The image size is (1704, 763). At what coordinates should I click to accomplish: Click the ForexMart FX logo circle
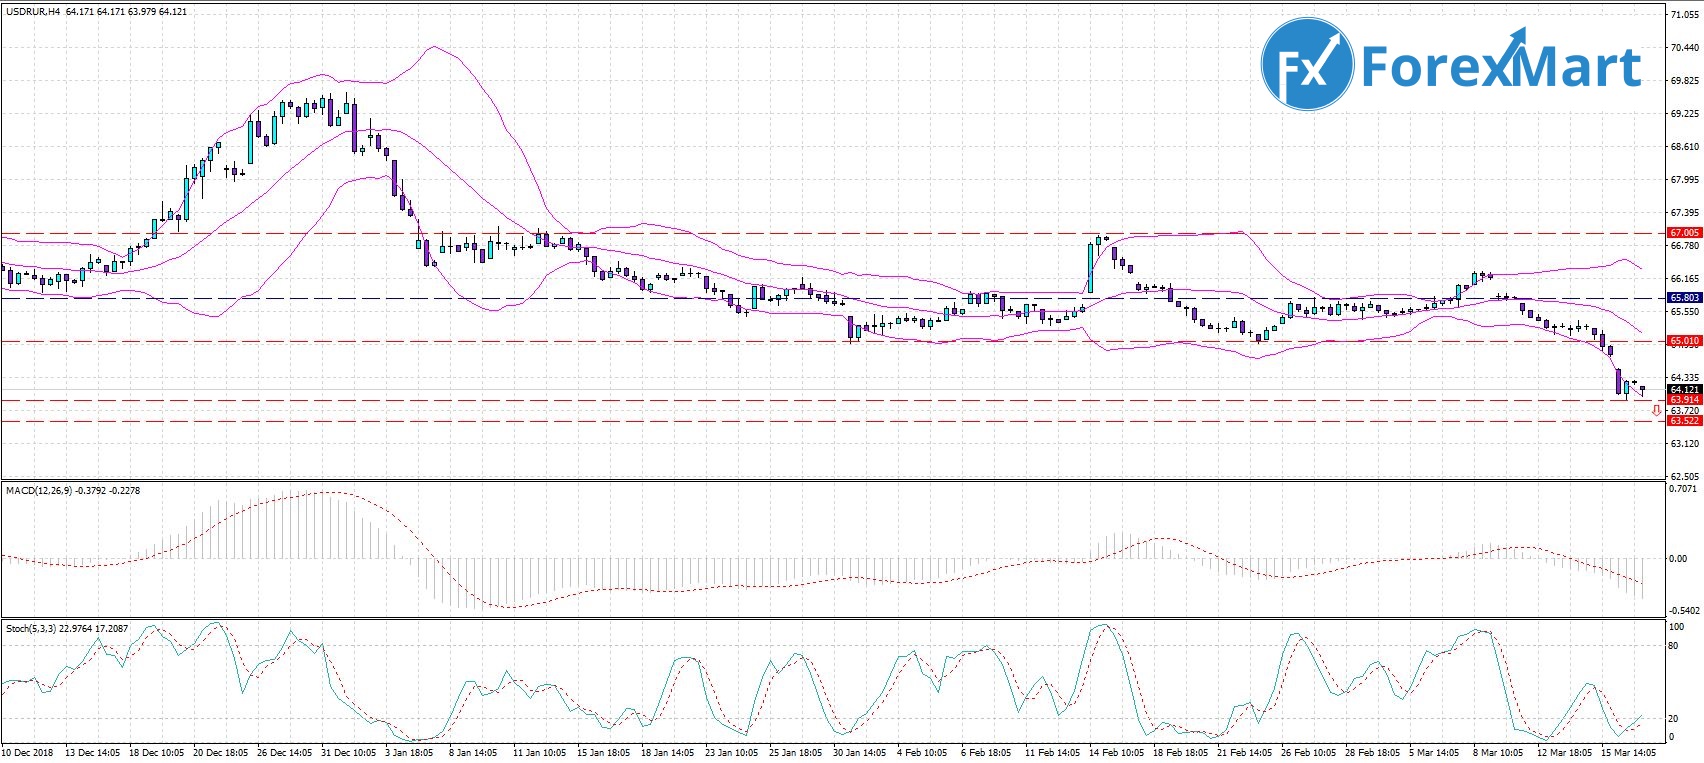point(1308,66)
